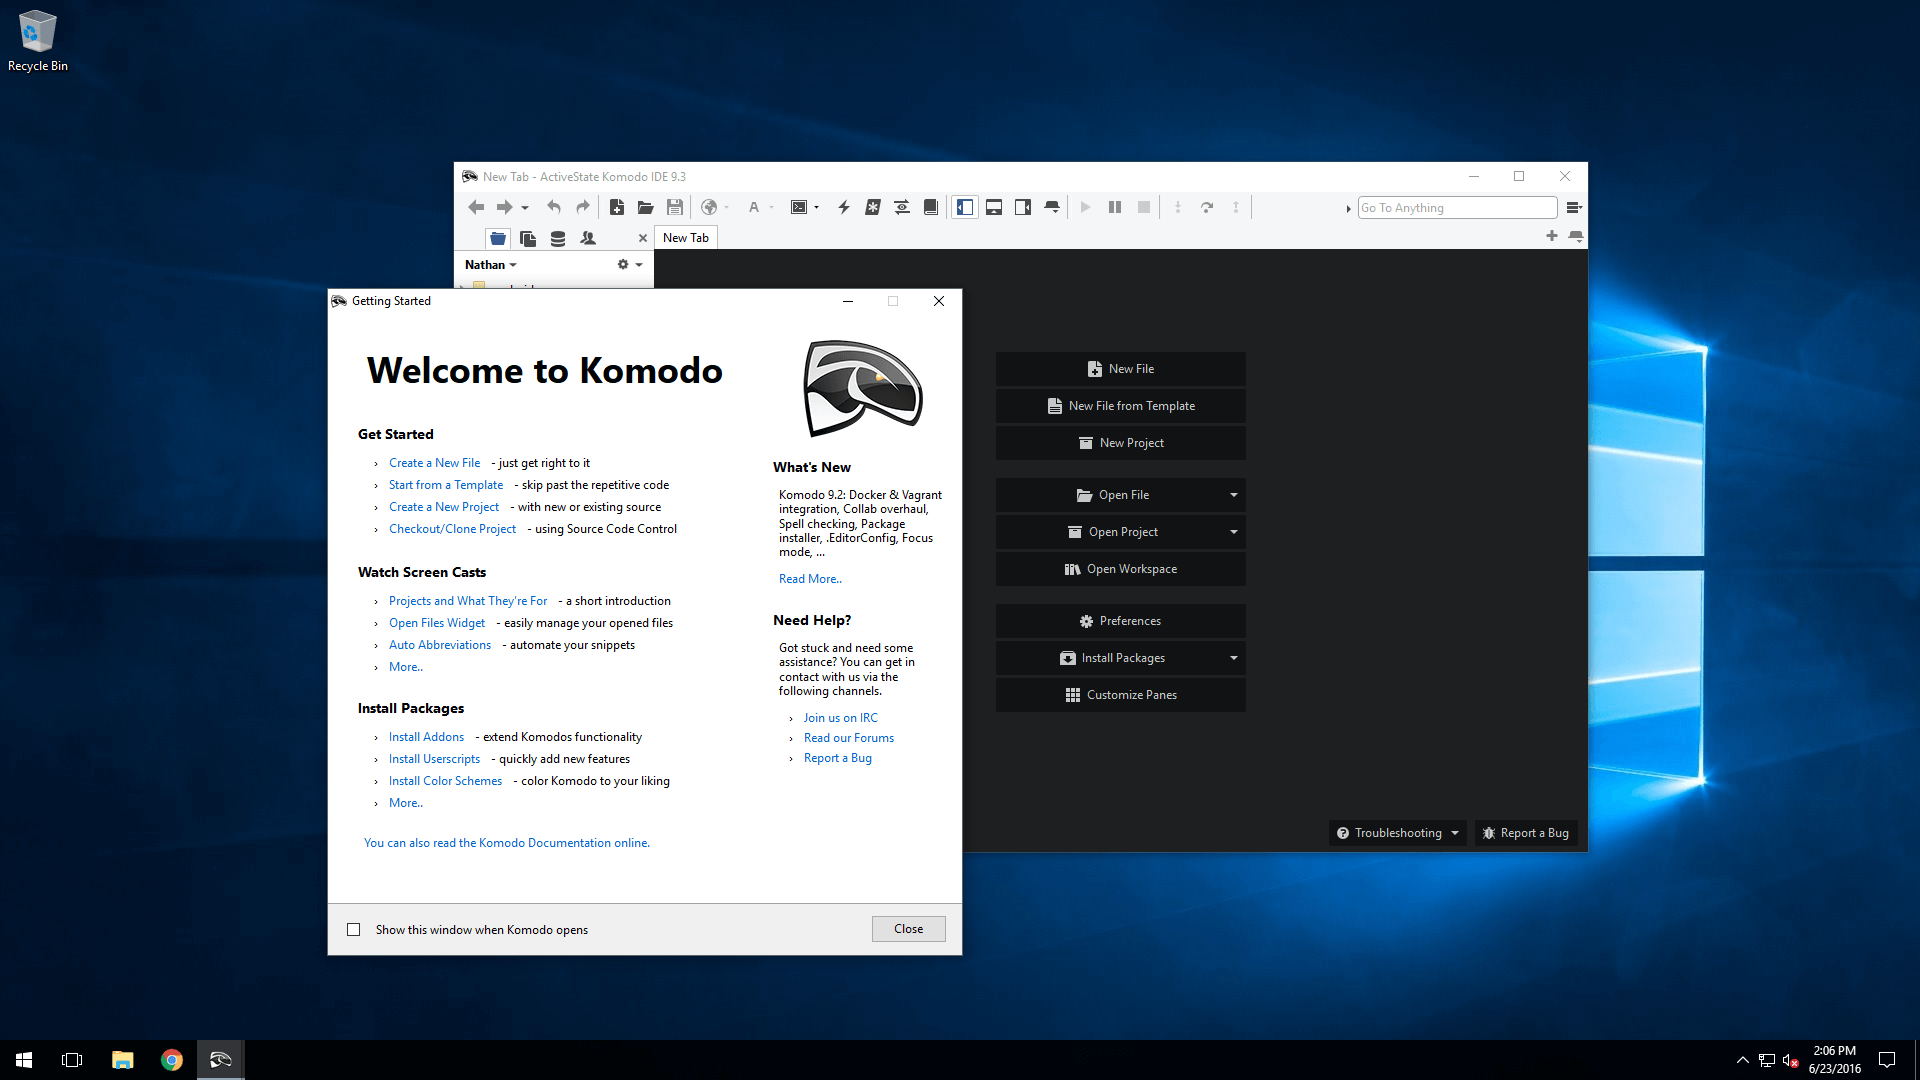Click the Read More.. link under What's New
Screen dimensions: 1920x1080
coord(810,579)
